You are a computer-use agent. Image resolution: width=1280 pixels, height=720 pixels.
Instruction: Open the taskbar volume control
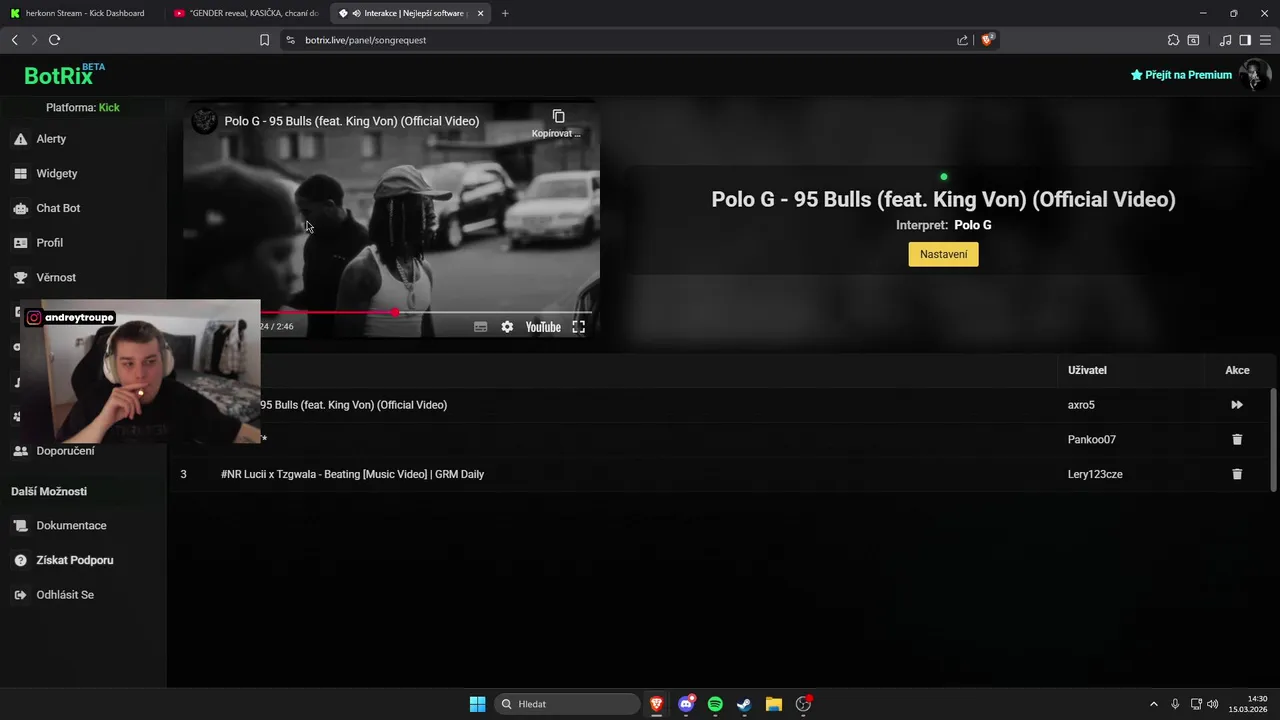click(1212, 704)
